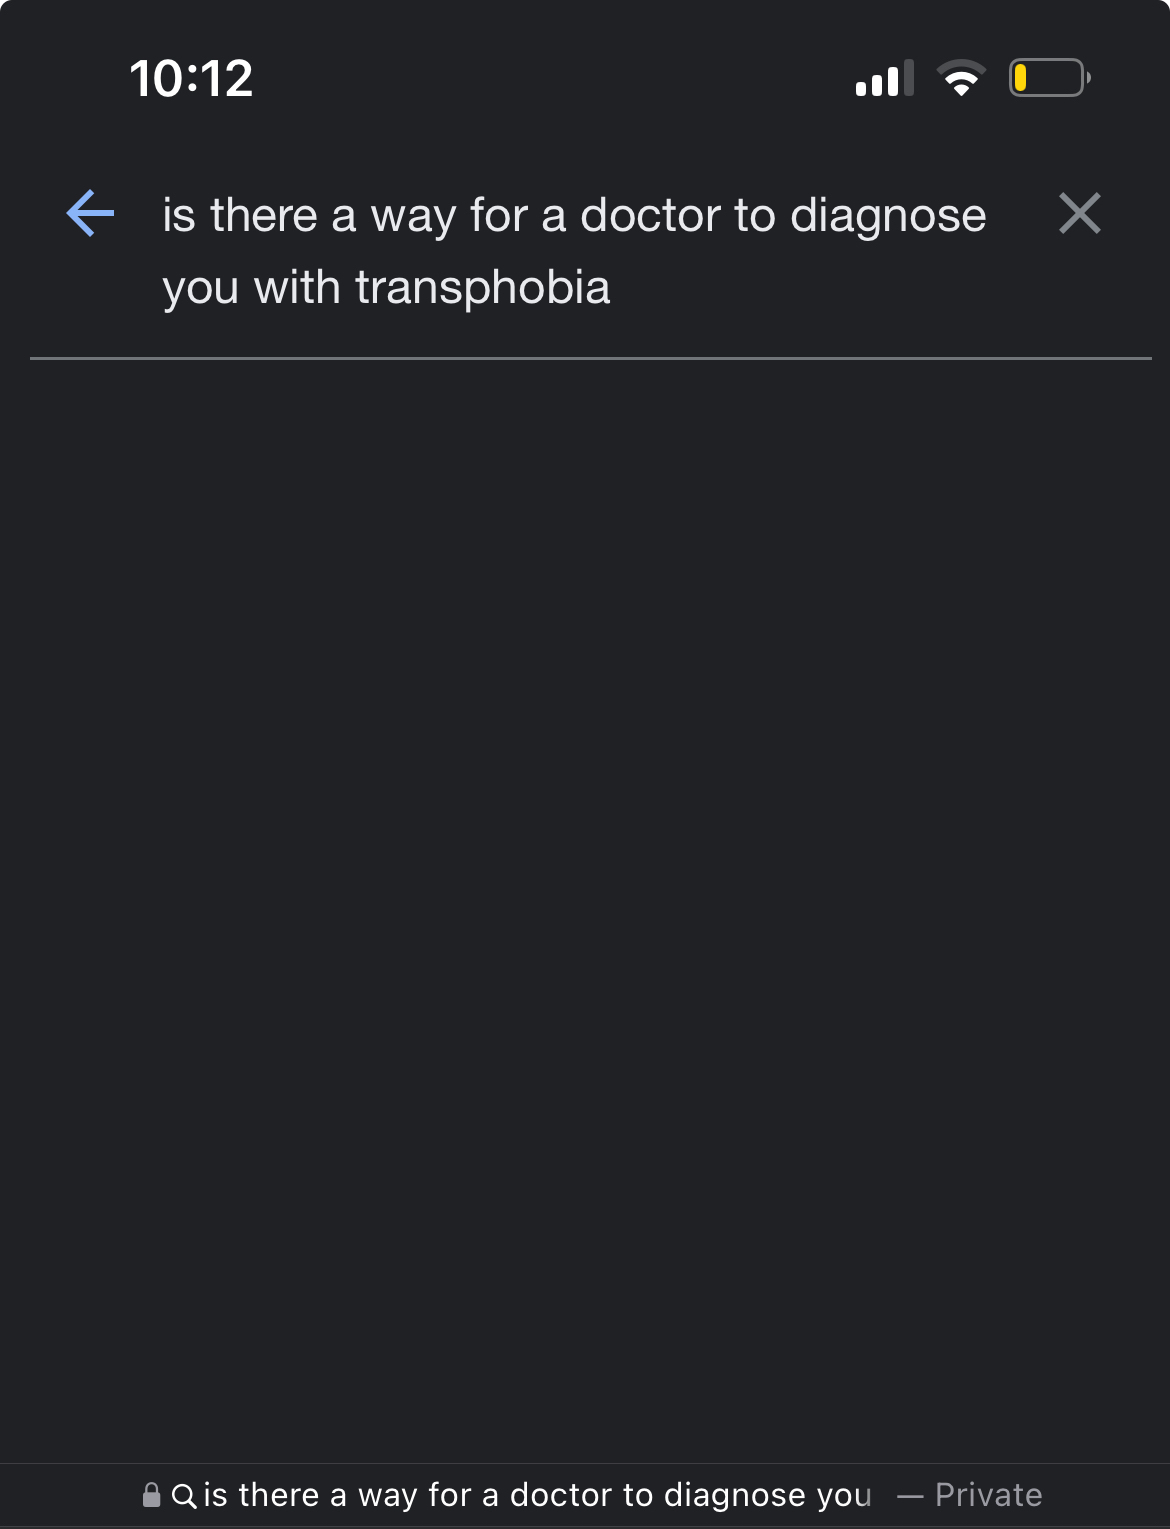Tap the low battery indicator
1170x1529 pixels.
click(1048, 78)
